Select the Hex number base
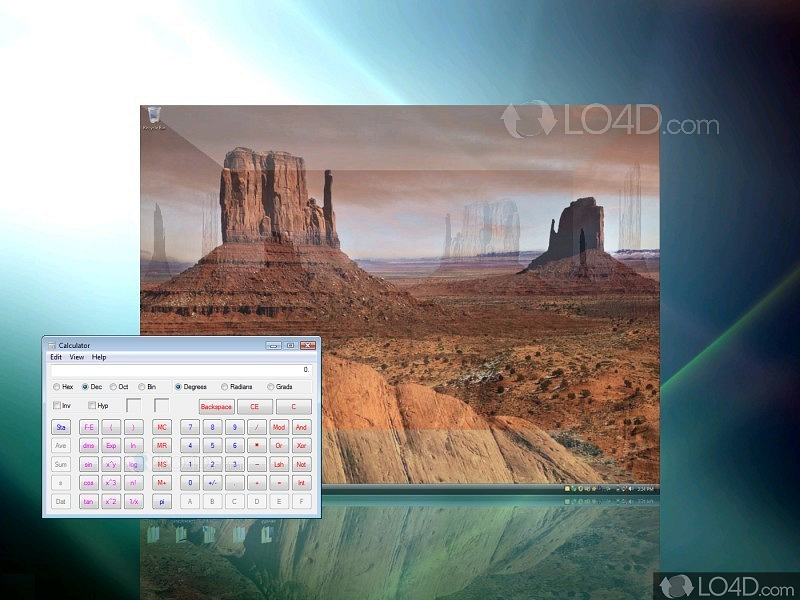Viewport: 800px width, 600px height. (x=58, y=386)
